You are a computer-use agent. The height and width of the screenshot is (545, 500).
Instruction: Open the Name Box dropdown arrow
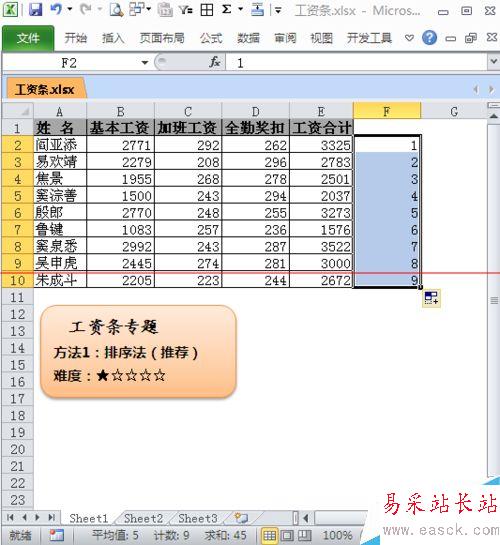pyautogui.click(x=145, y=63)
